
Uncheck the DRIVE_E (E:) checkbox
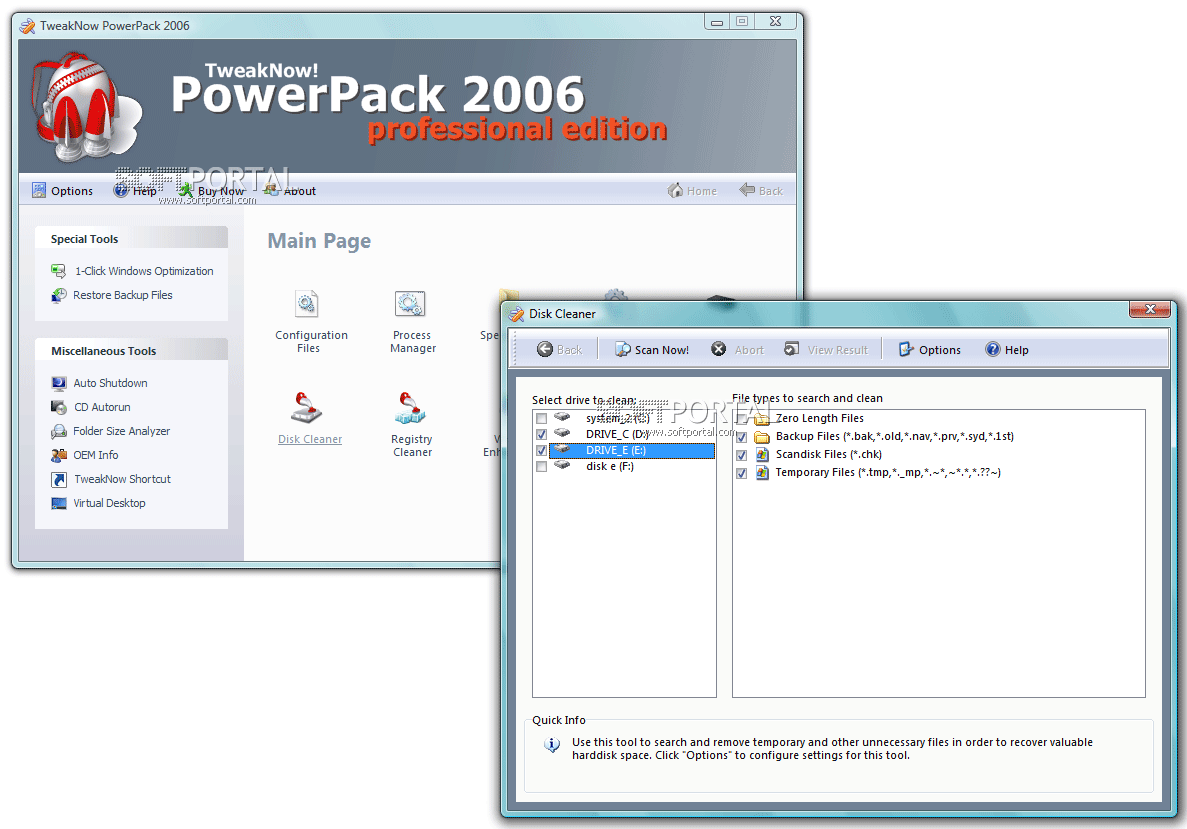(x=541, y=450)
